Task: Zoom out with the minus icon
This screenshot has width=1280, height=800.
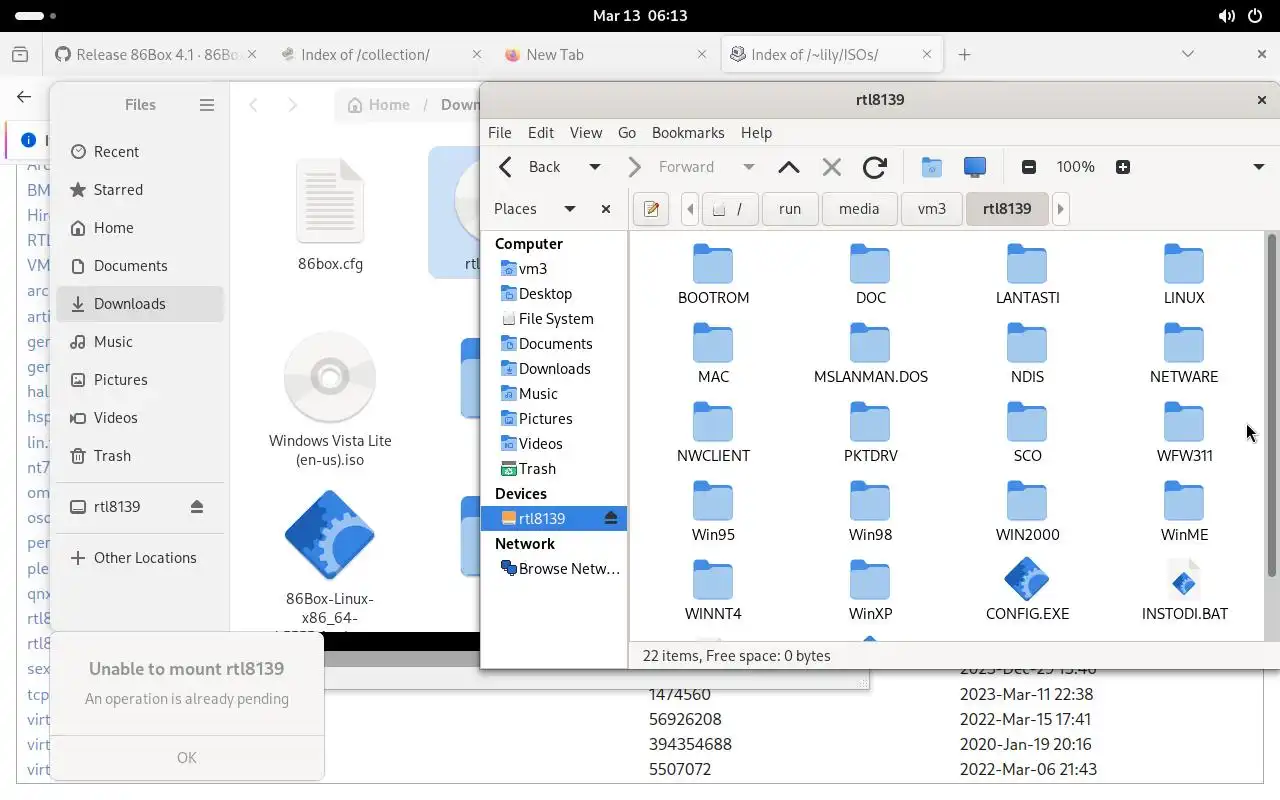Action: coord(1029,167)
